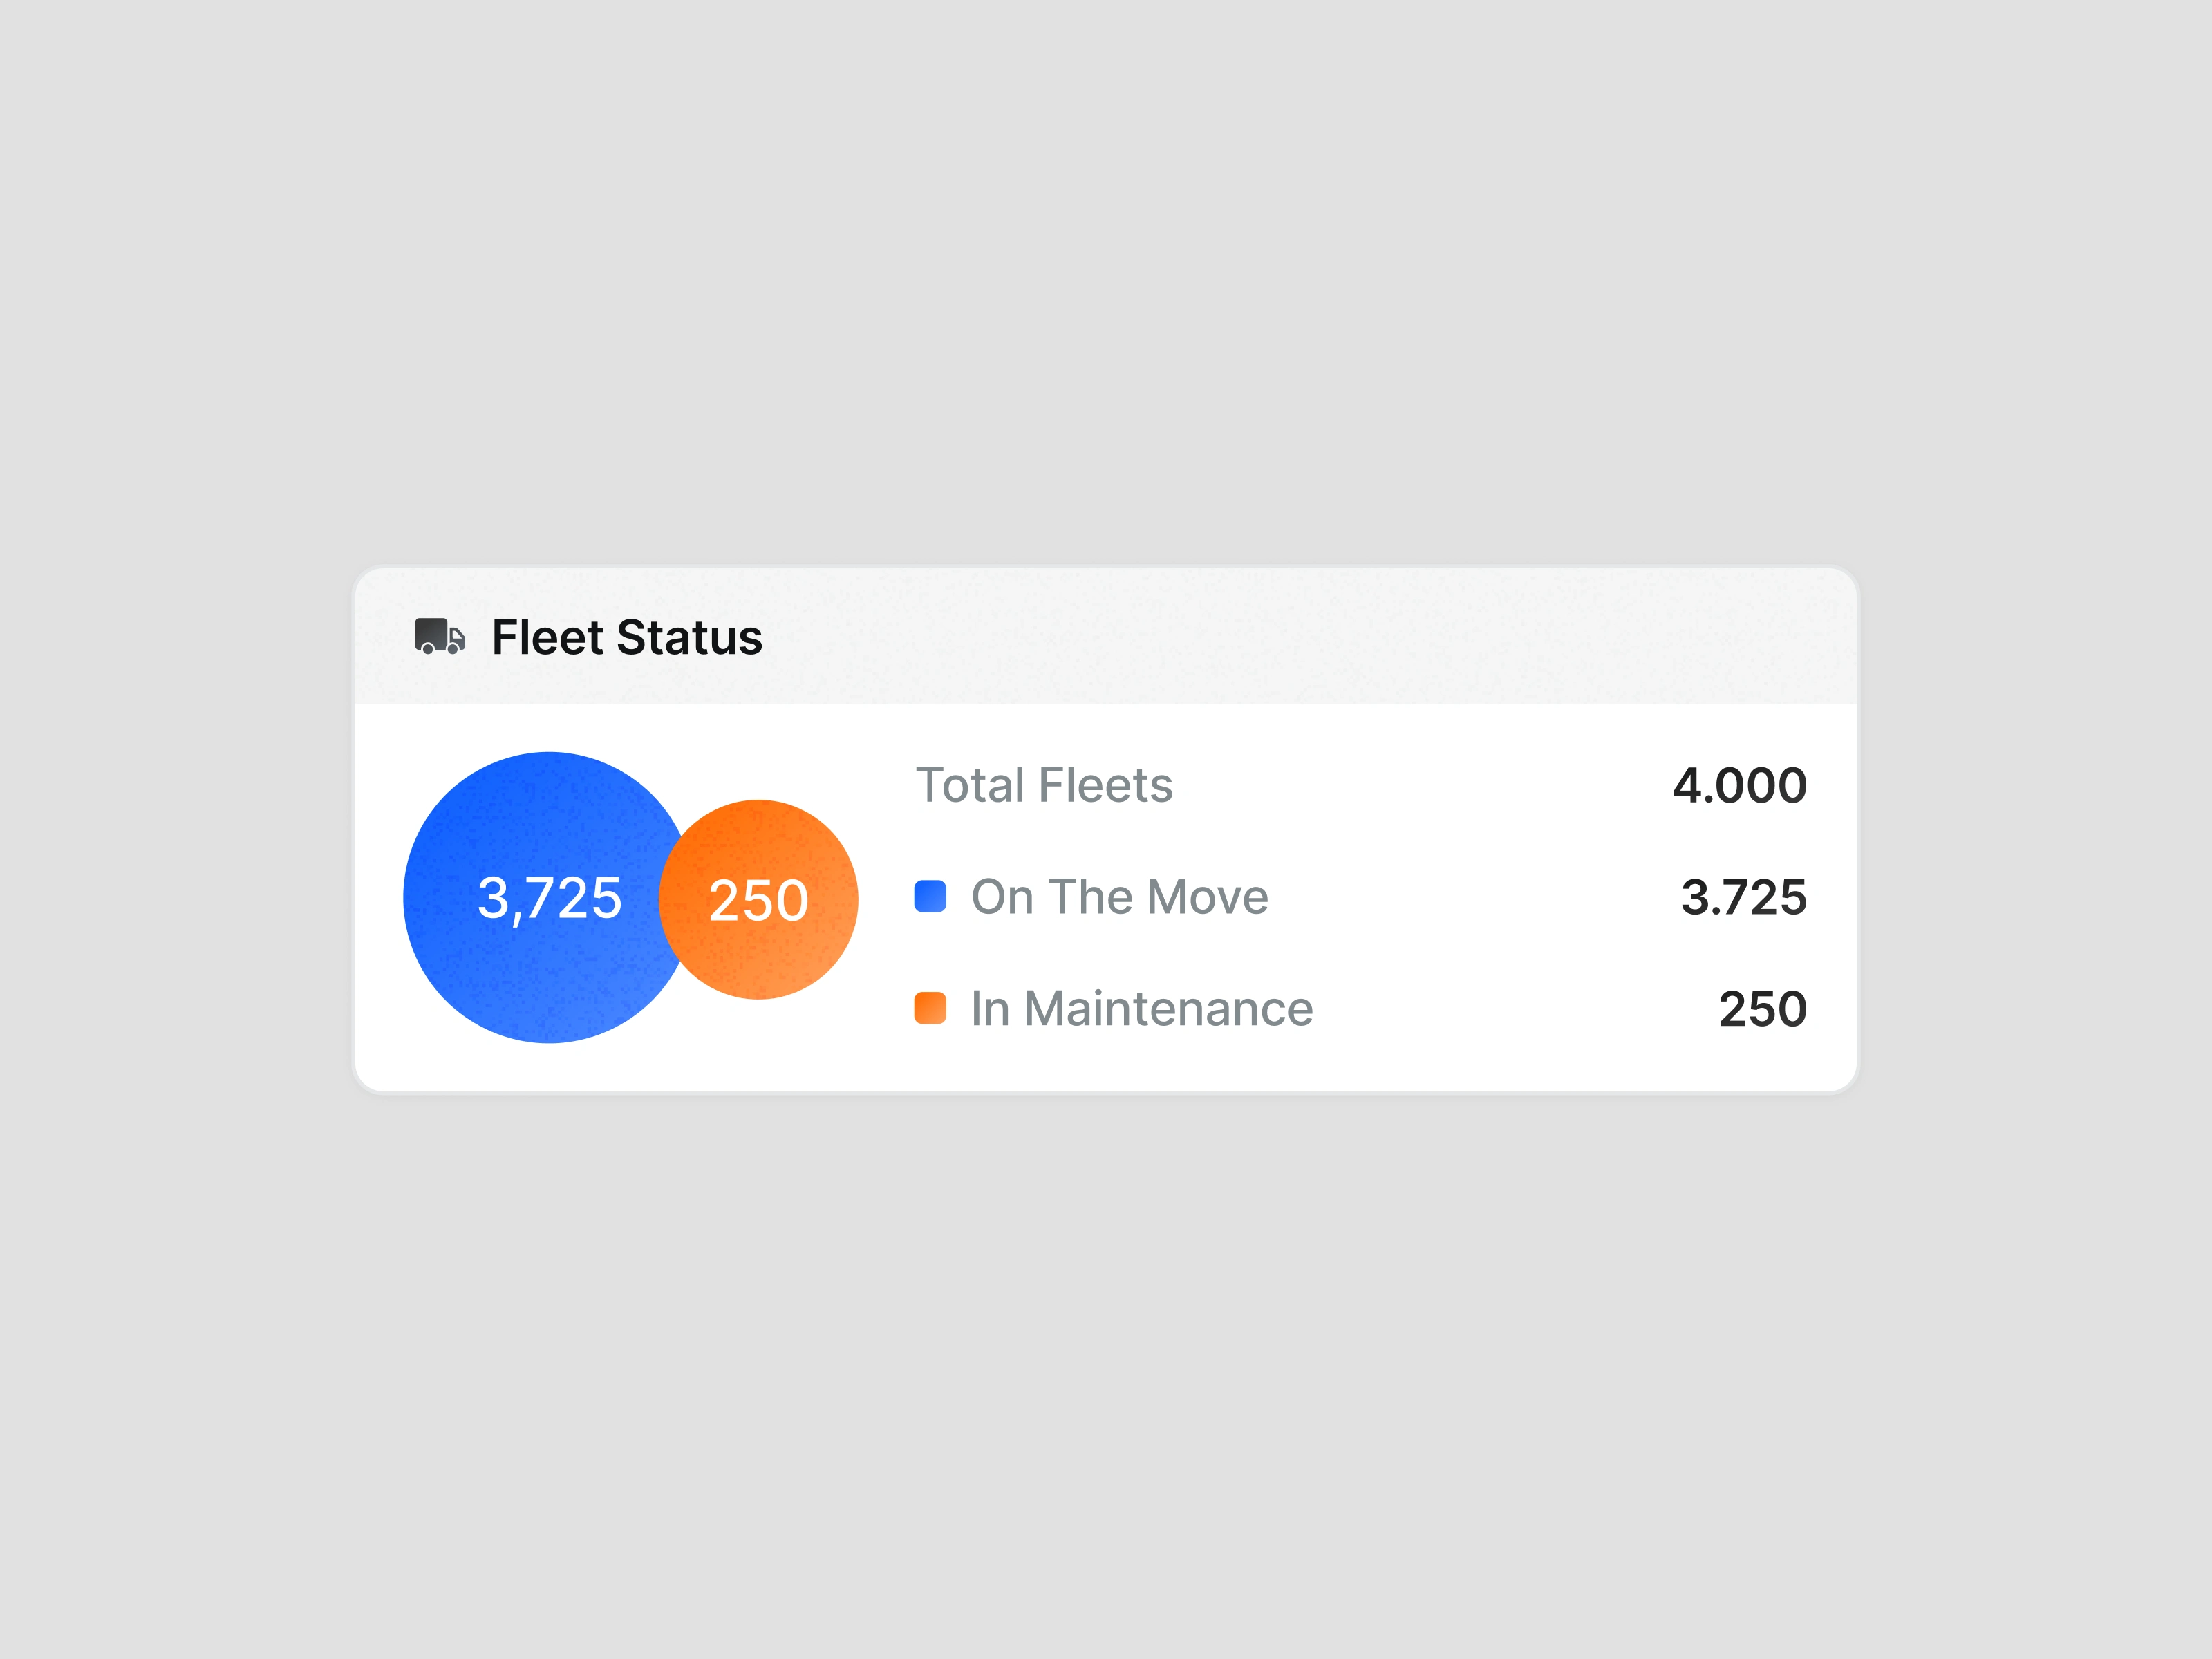Viewport: 2212px width, 1659px height.
Task: Click the gray canvas above the Fleet Status card
Action: [1106, 300]
